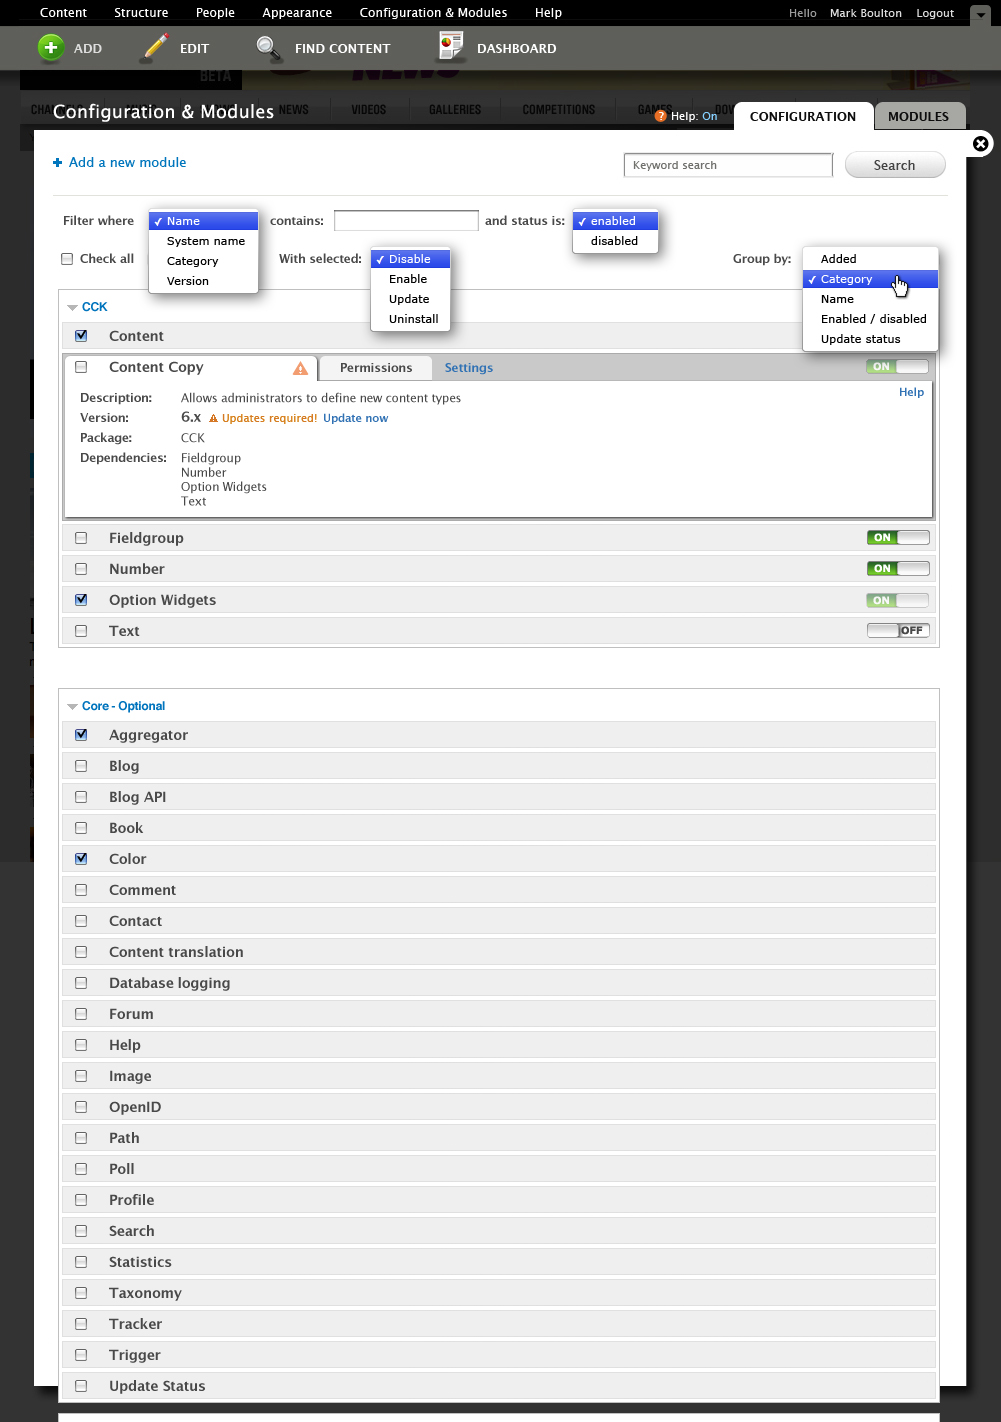The height and width of the screenshot is (1422, 1001).
Task: Open the Configuration & Modules top menu
Action: pos(433,13)
